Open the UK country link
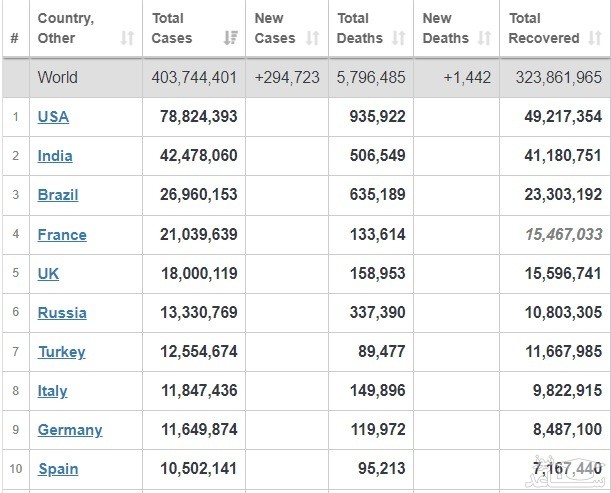This screenshot has height=493, width=611. tap(48, 274)
